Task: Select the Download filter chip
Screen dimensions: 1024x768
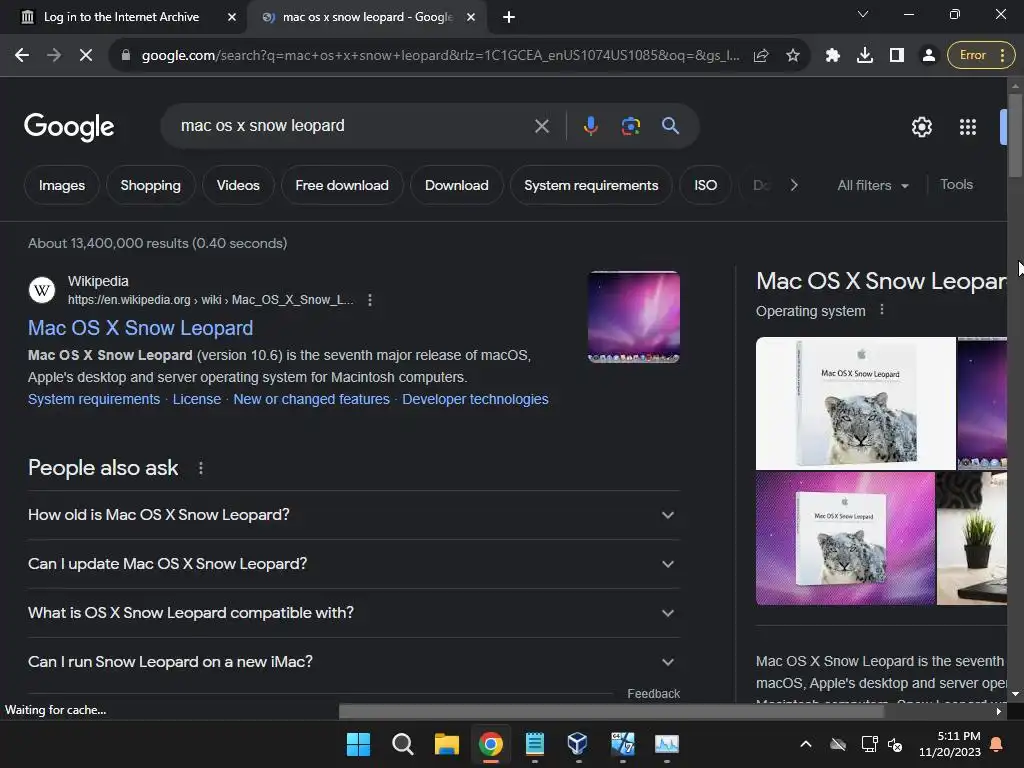Action: [456, 185]
